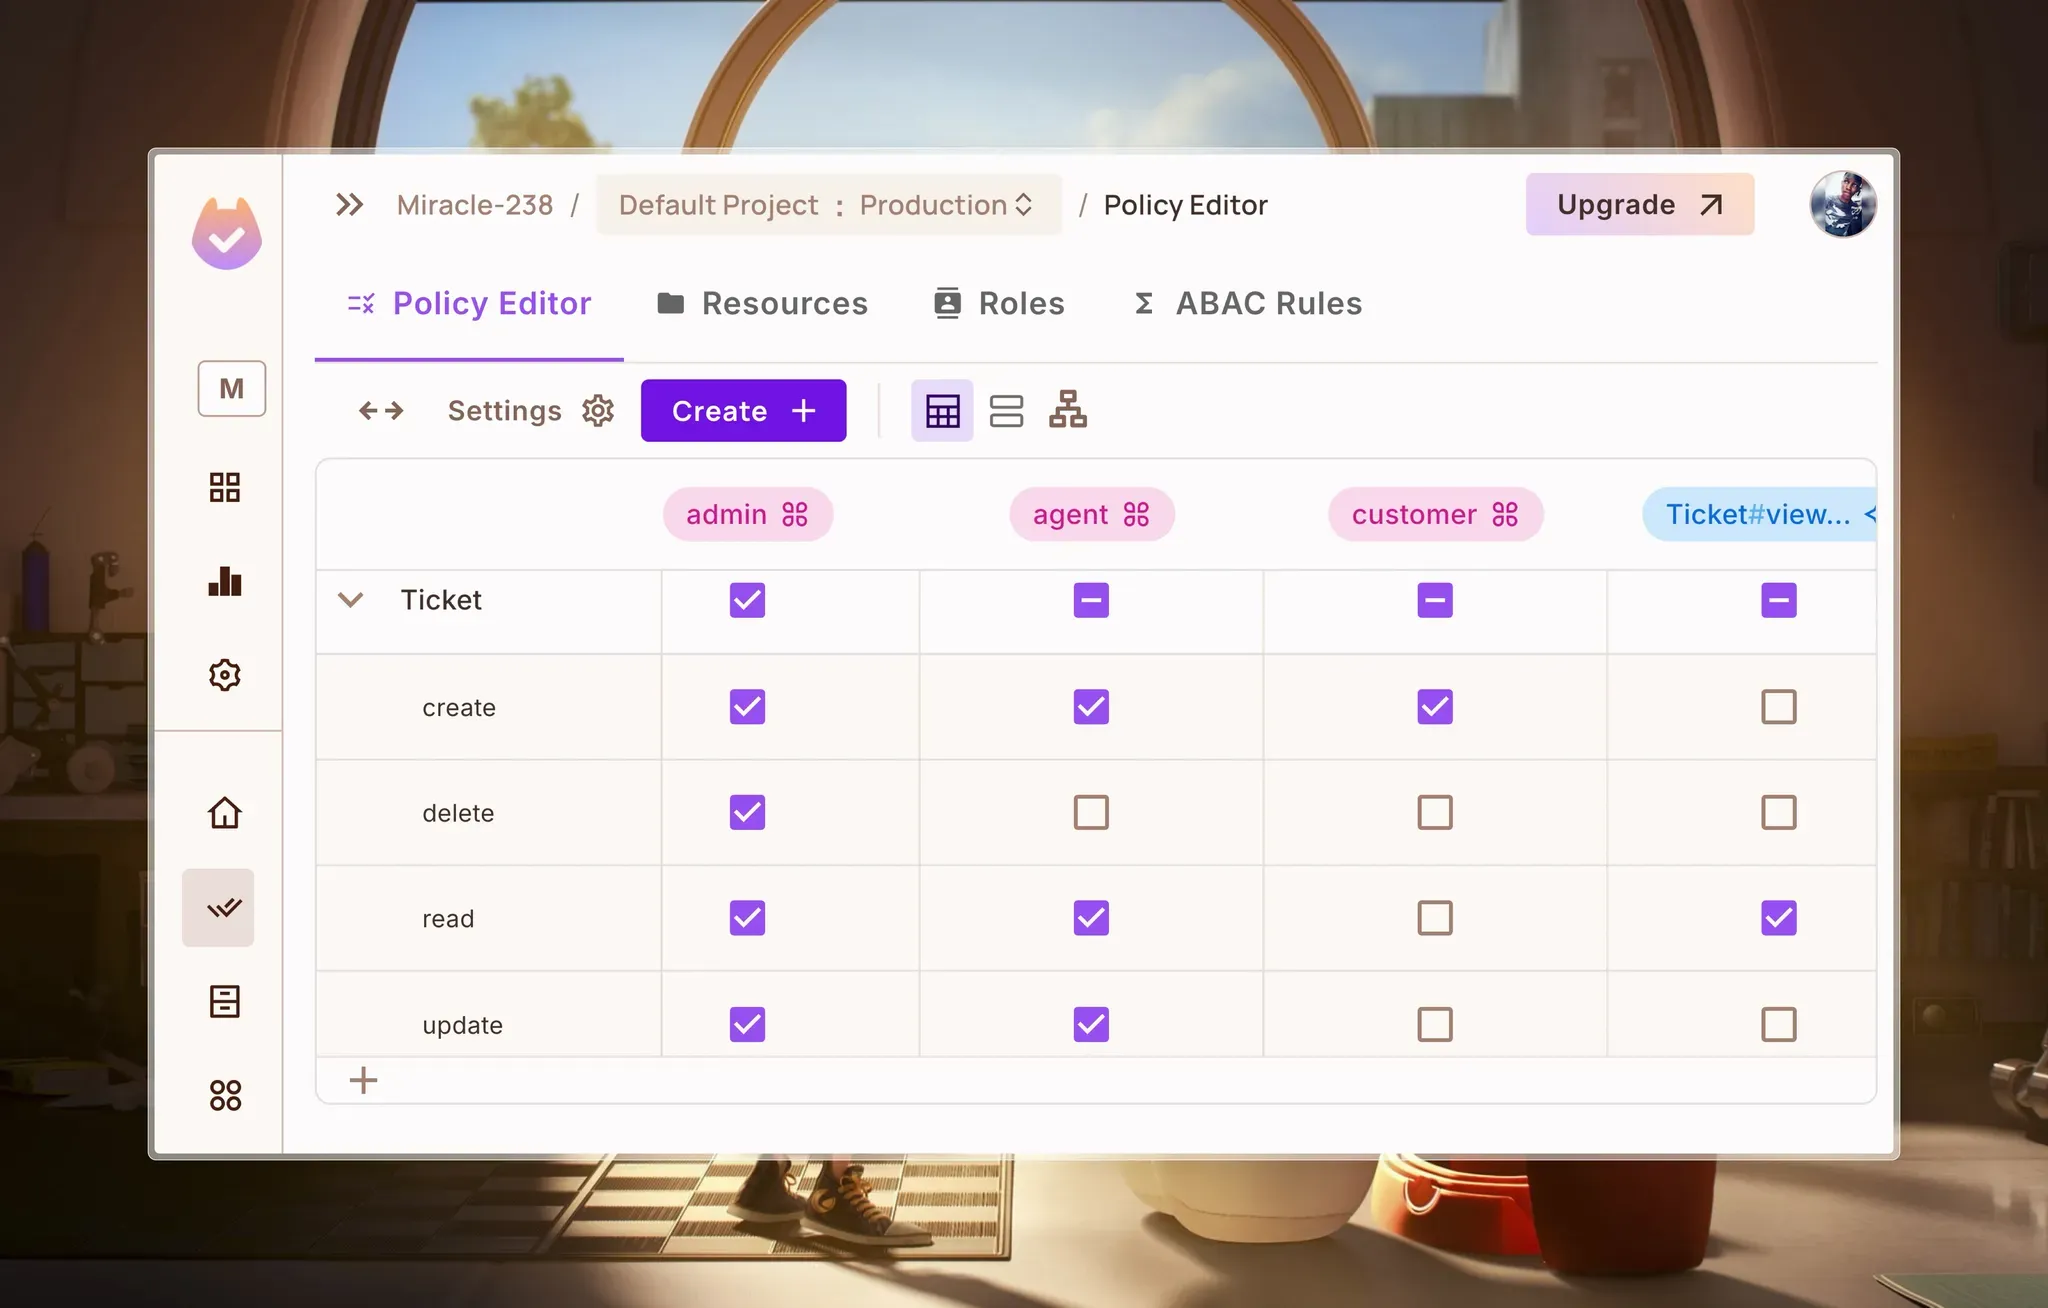Click the user profile avatar

point(1842,204)
